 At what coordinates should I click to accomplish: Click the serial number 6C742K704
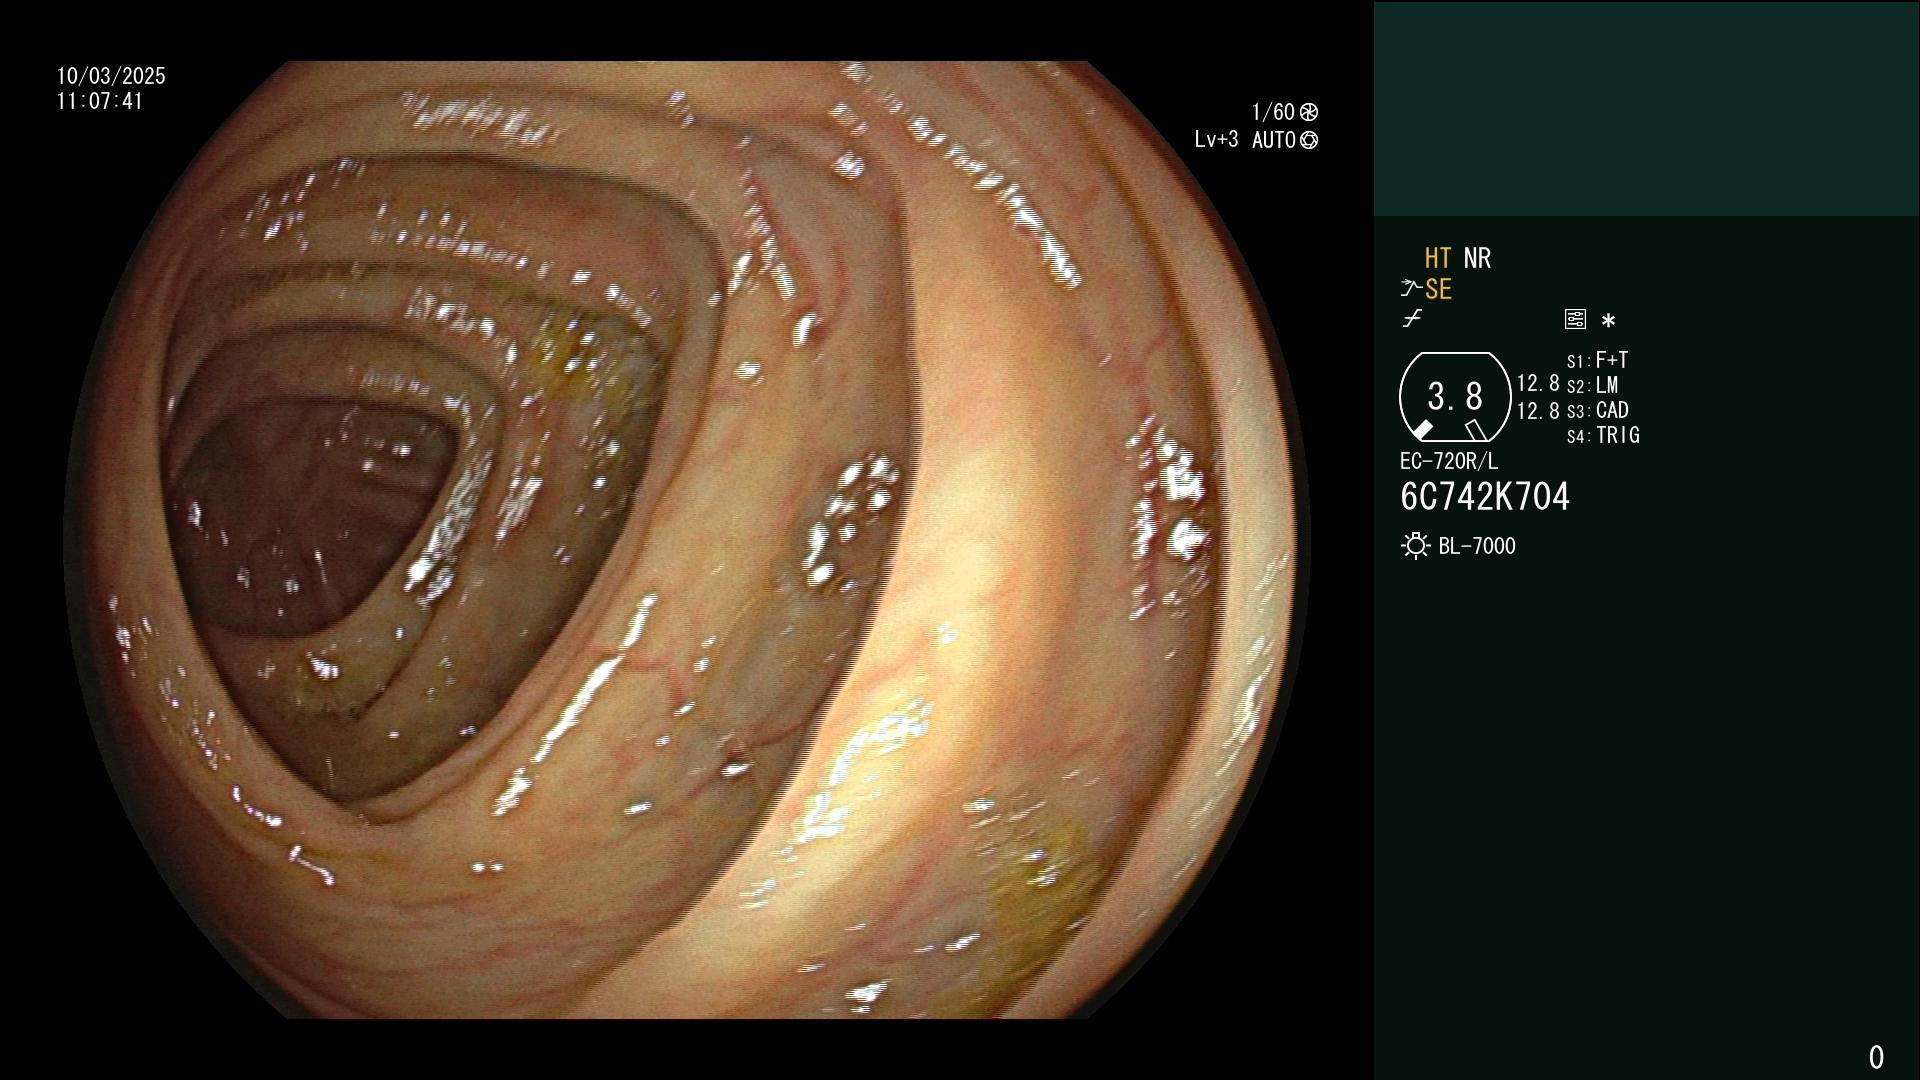(1485, 497)
